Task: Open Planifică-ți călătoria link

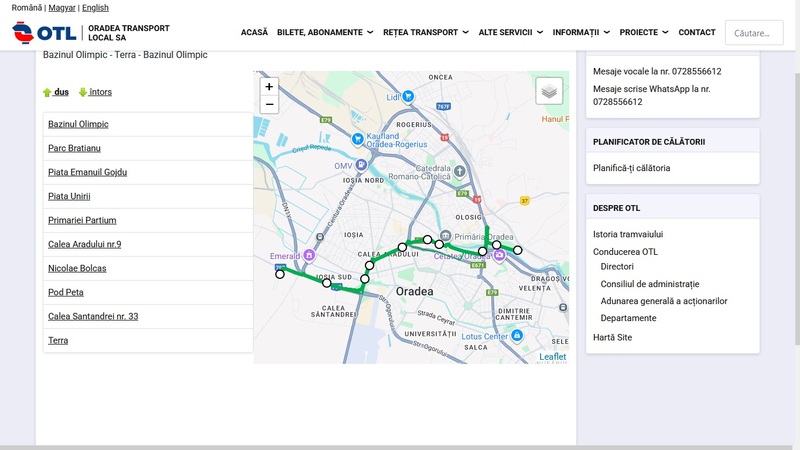Action: point(631,168)
